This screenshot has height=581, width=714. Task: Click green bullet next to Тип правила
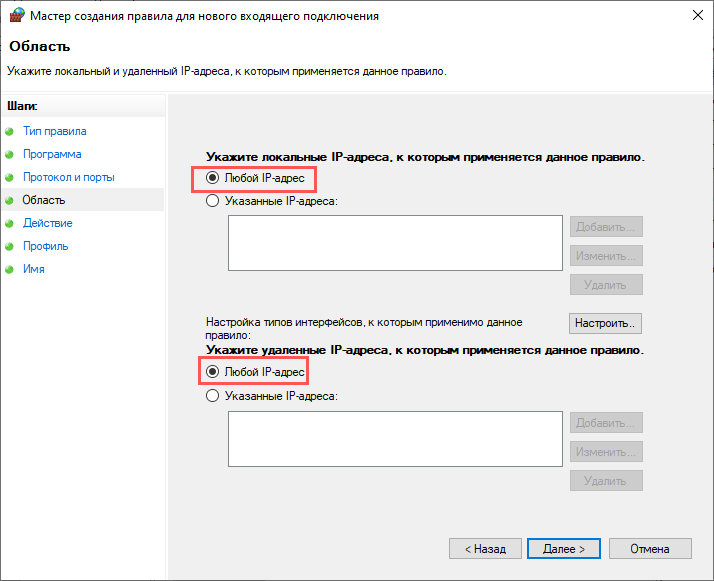click(x=9, y=132)
